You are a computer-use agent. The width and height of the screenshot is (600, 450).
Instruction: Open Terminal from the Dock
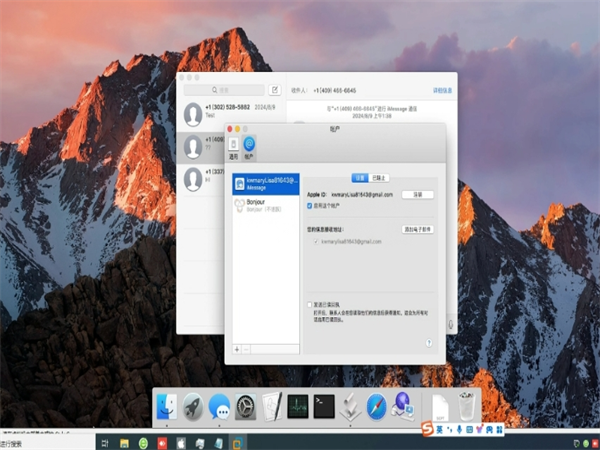[x=324, y=406]
